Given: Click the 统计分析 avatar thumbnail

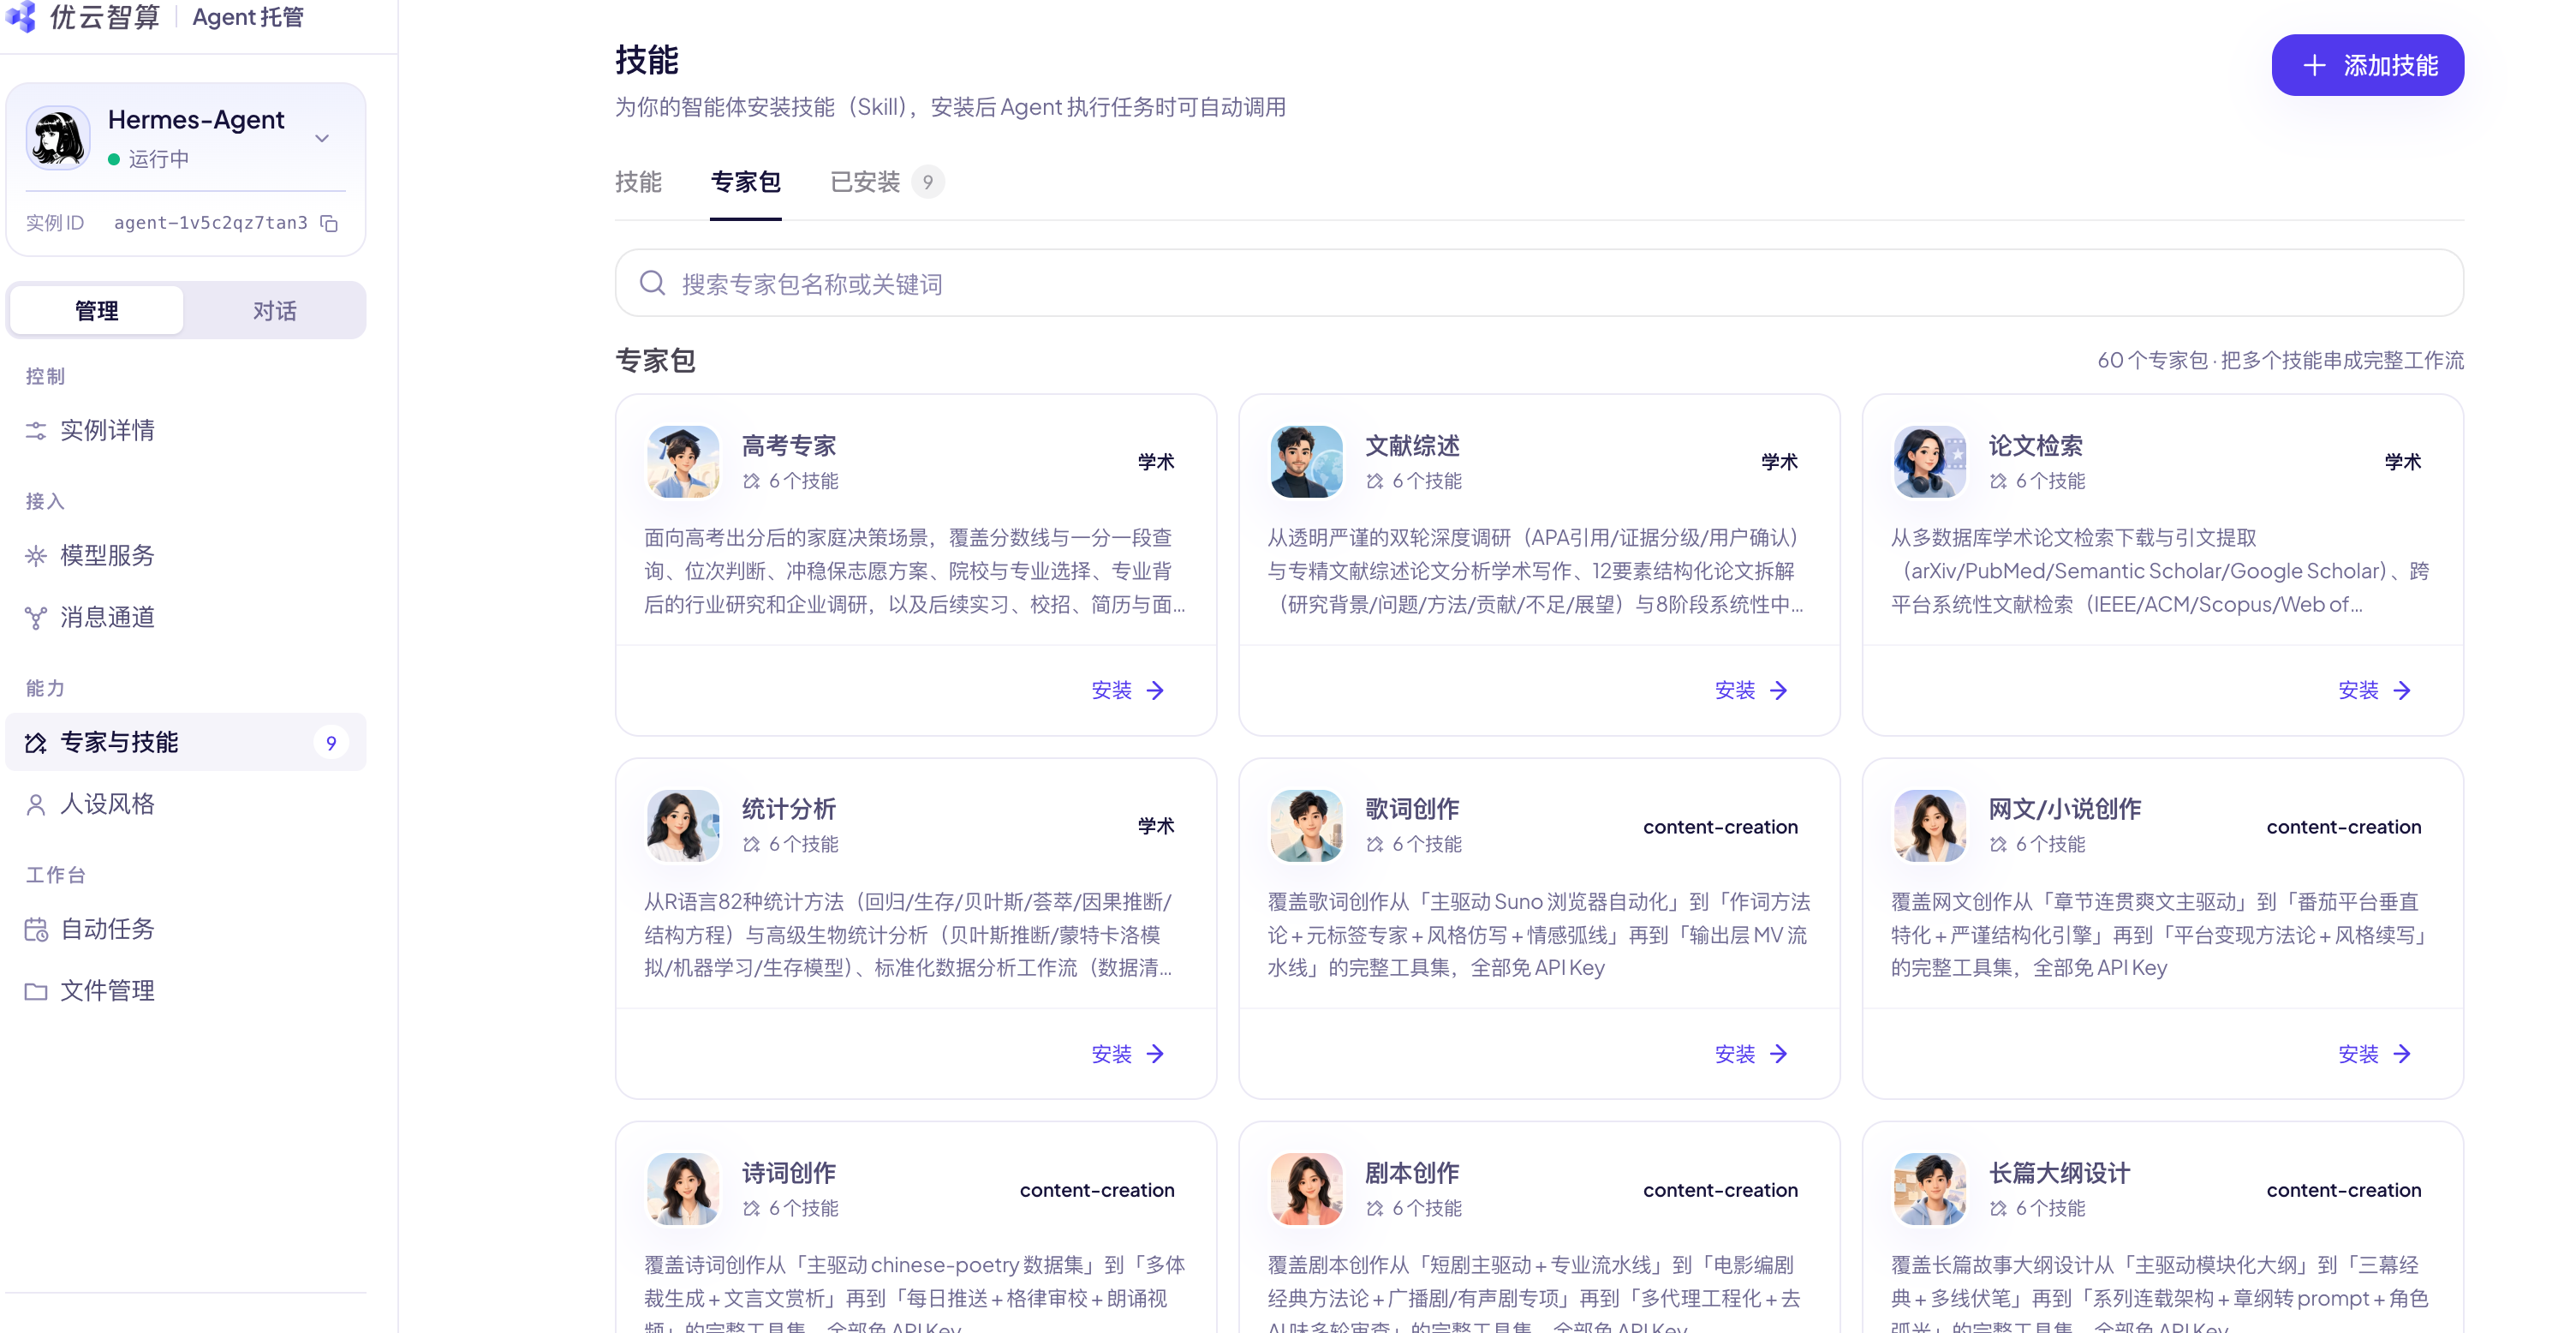Looking at the screenshot, I should pos(683,826).
